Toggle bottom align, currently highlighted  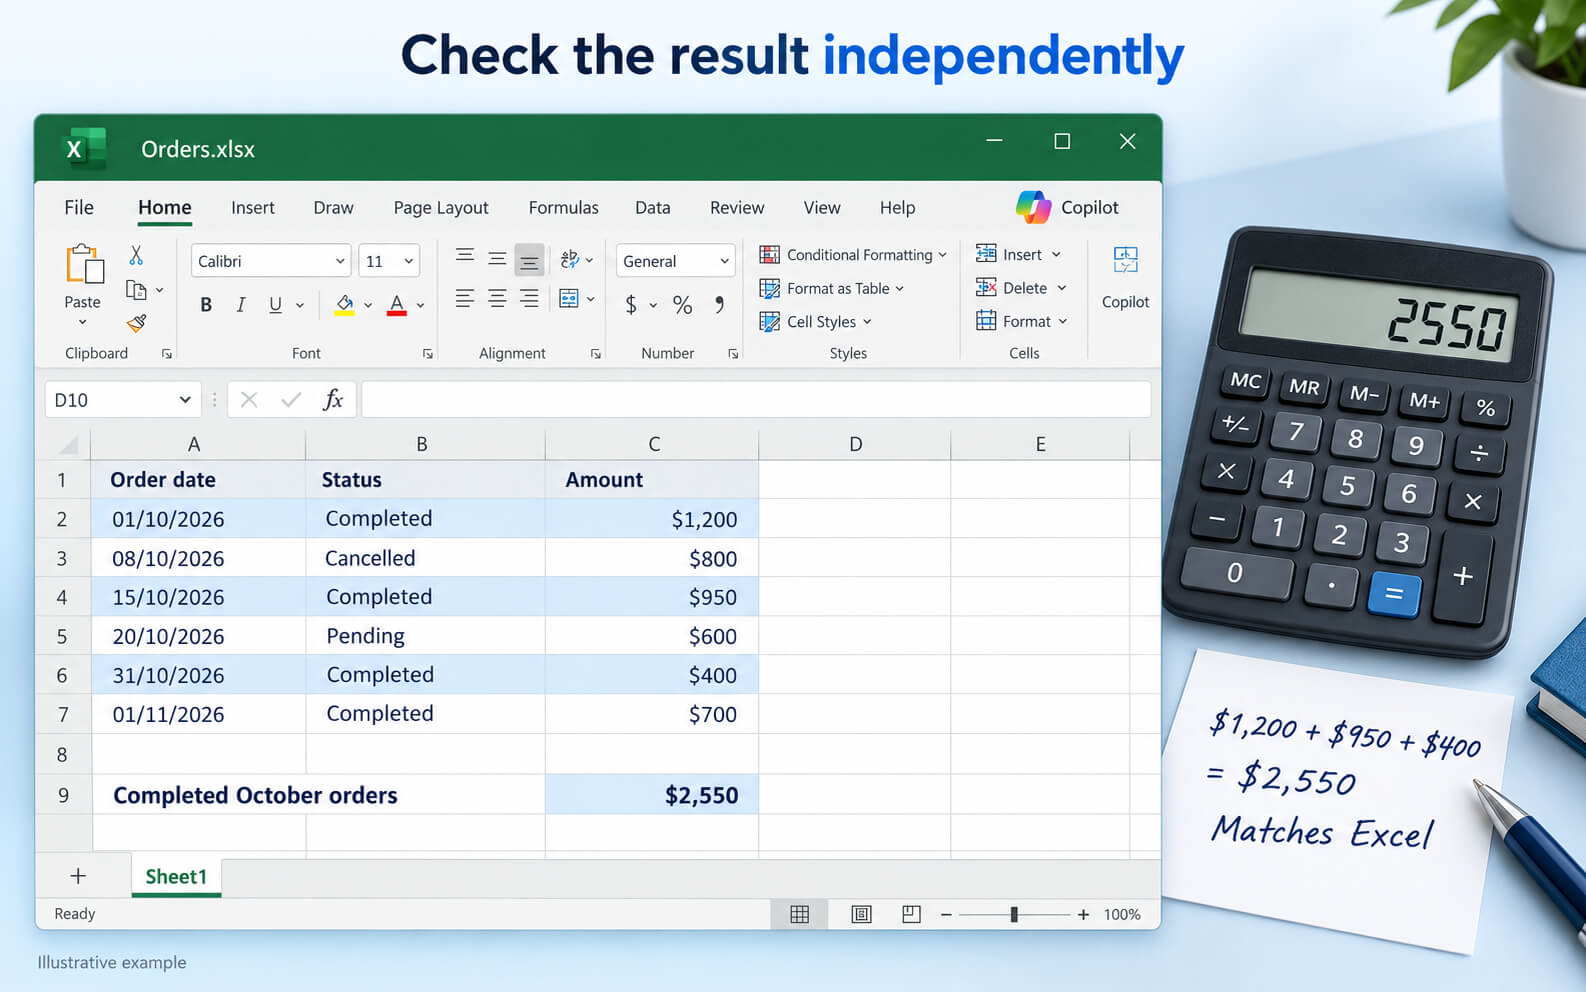pyautogui.click(x=529, y=260)
